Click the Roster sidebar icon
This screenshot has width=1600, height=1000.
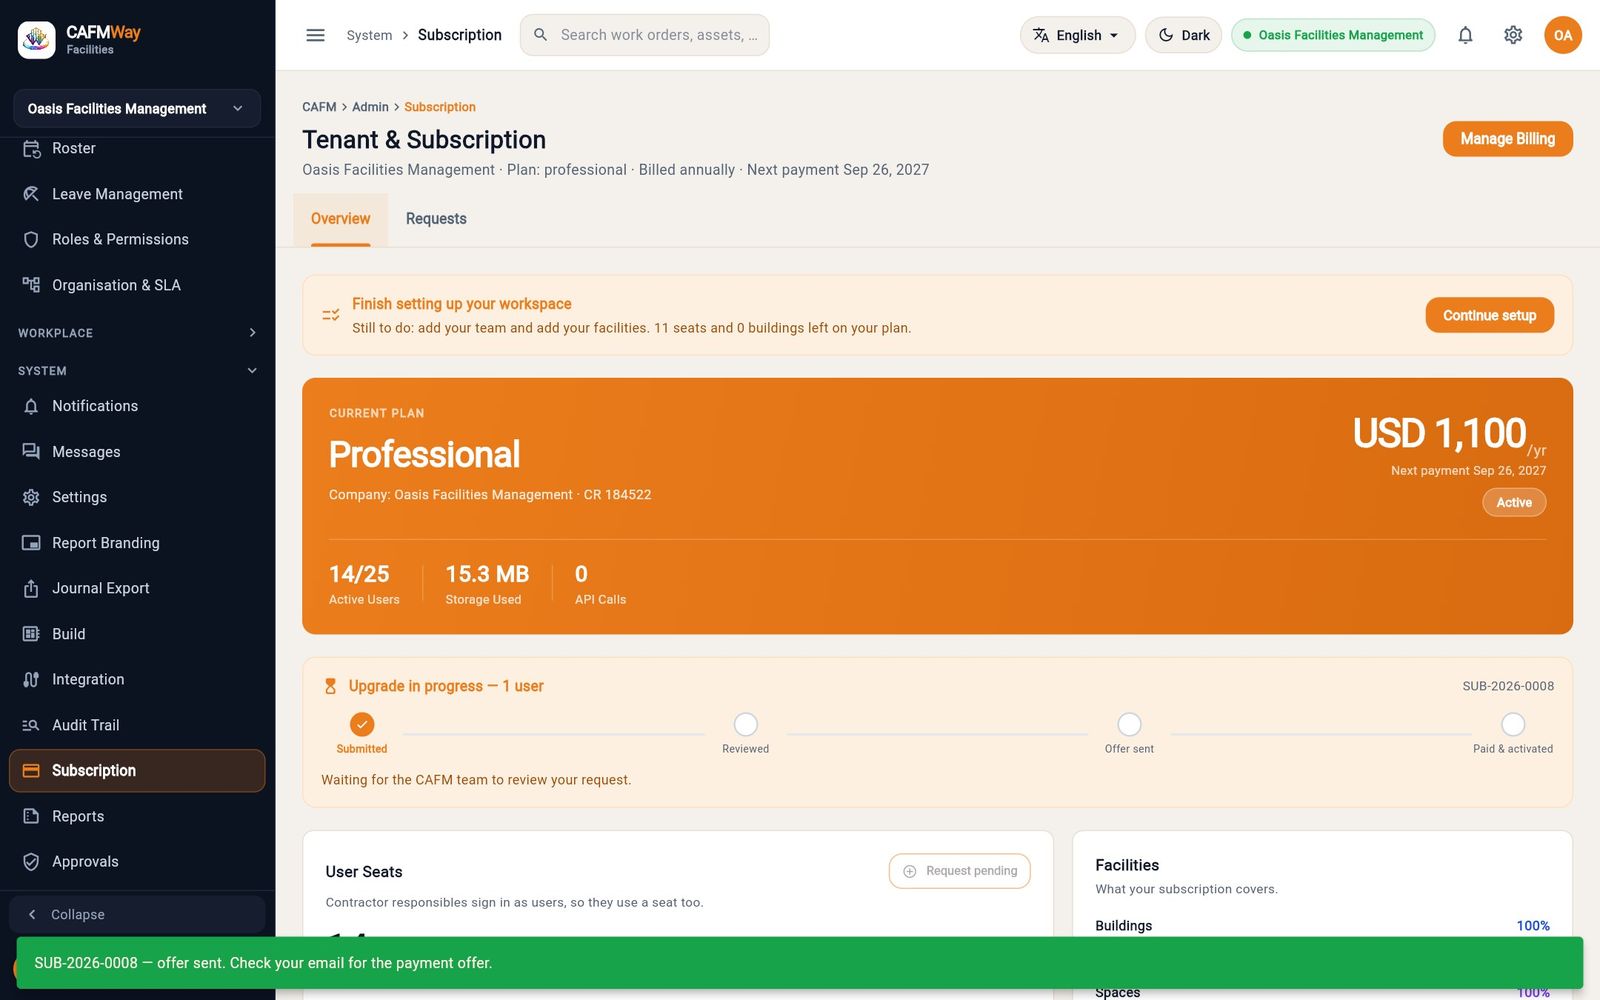click(x=31, y=148)
